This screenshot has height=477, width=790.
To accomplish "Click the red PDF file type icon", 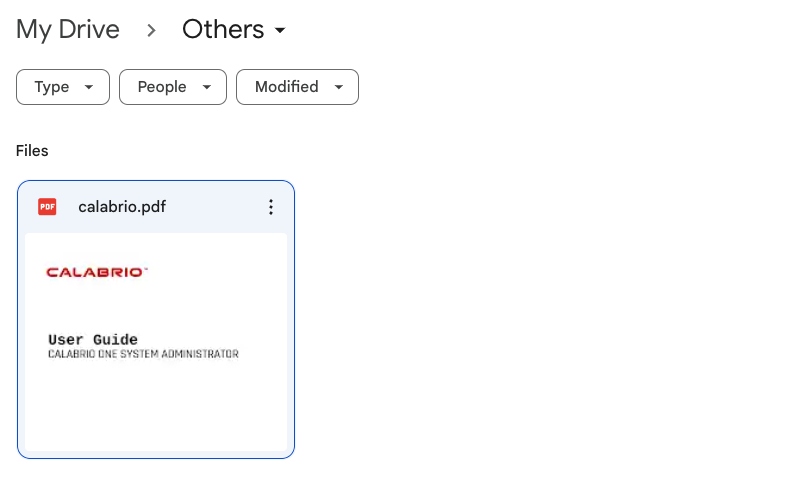I will [x=47, y=207].
